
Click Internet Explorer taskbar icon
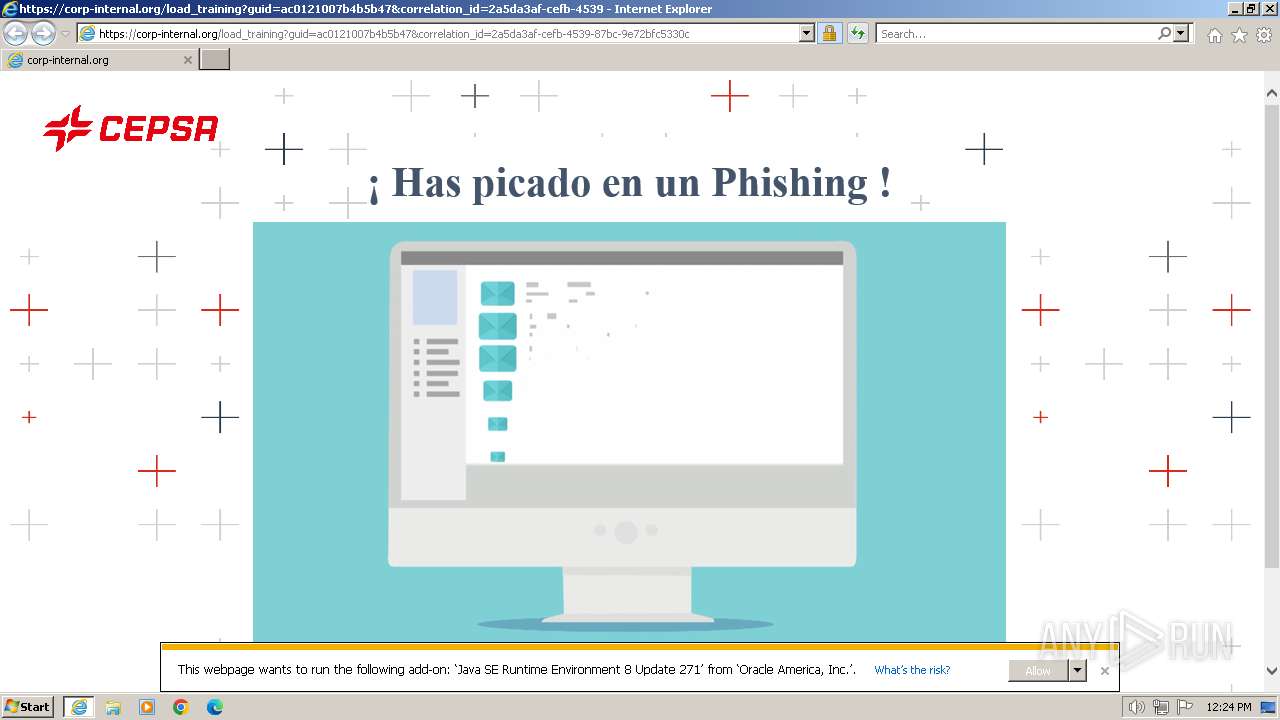79,707
